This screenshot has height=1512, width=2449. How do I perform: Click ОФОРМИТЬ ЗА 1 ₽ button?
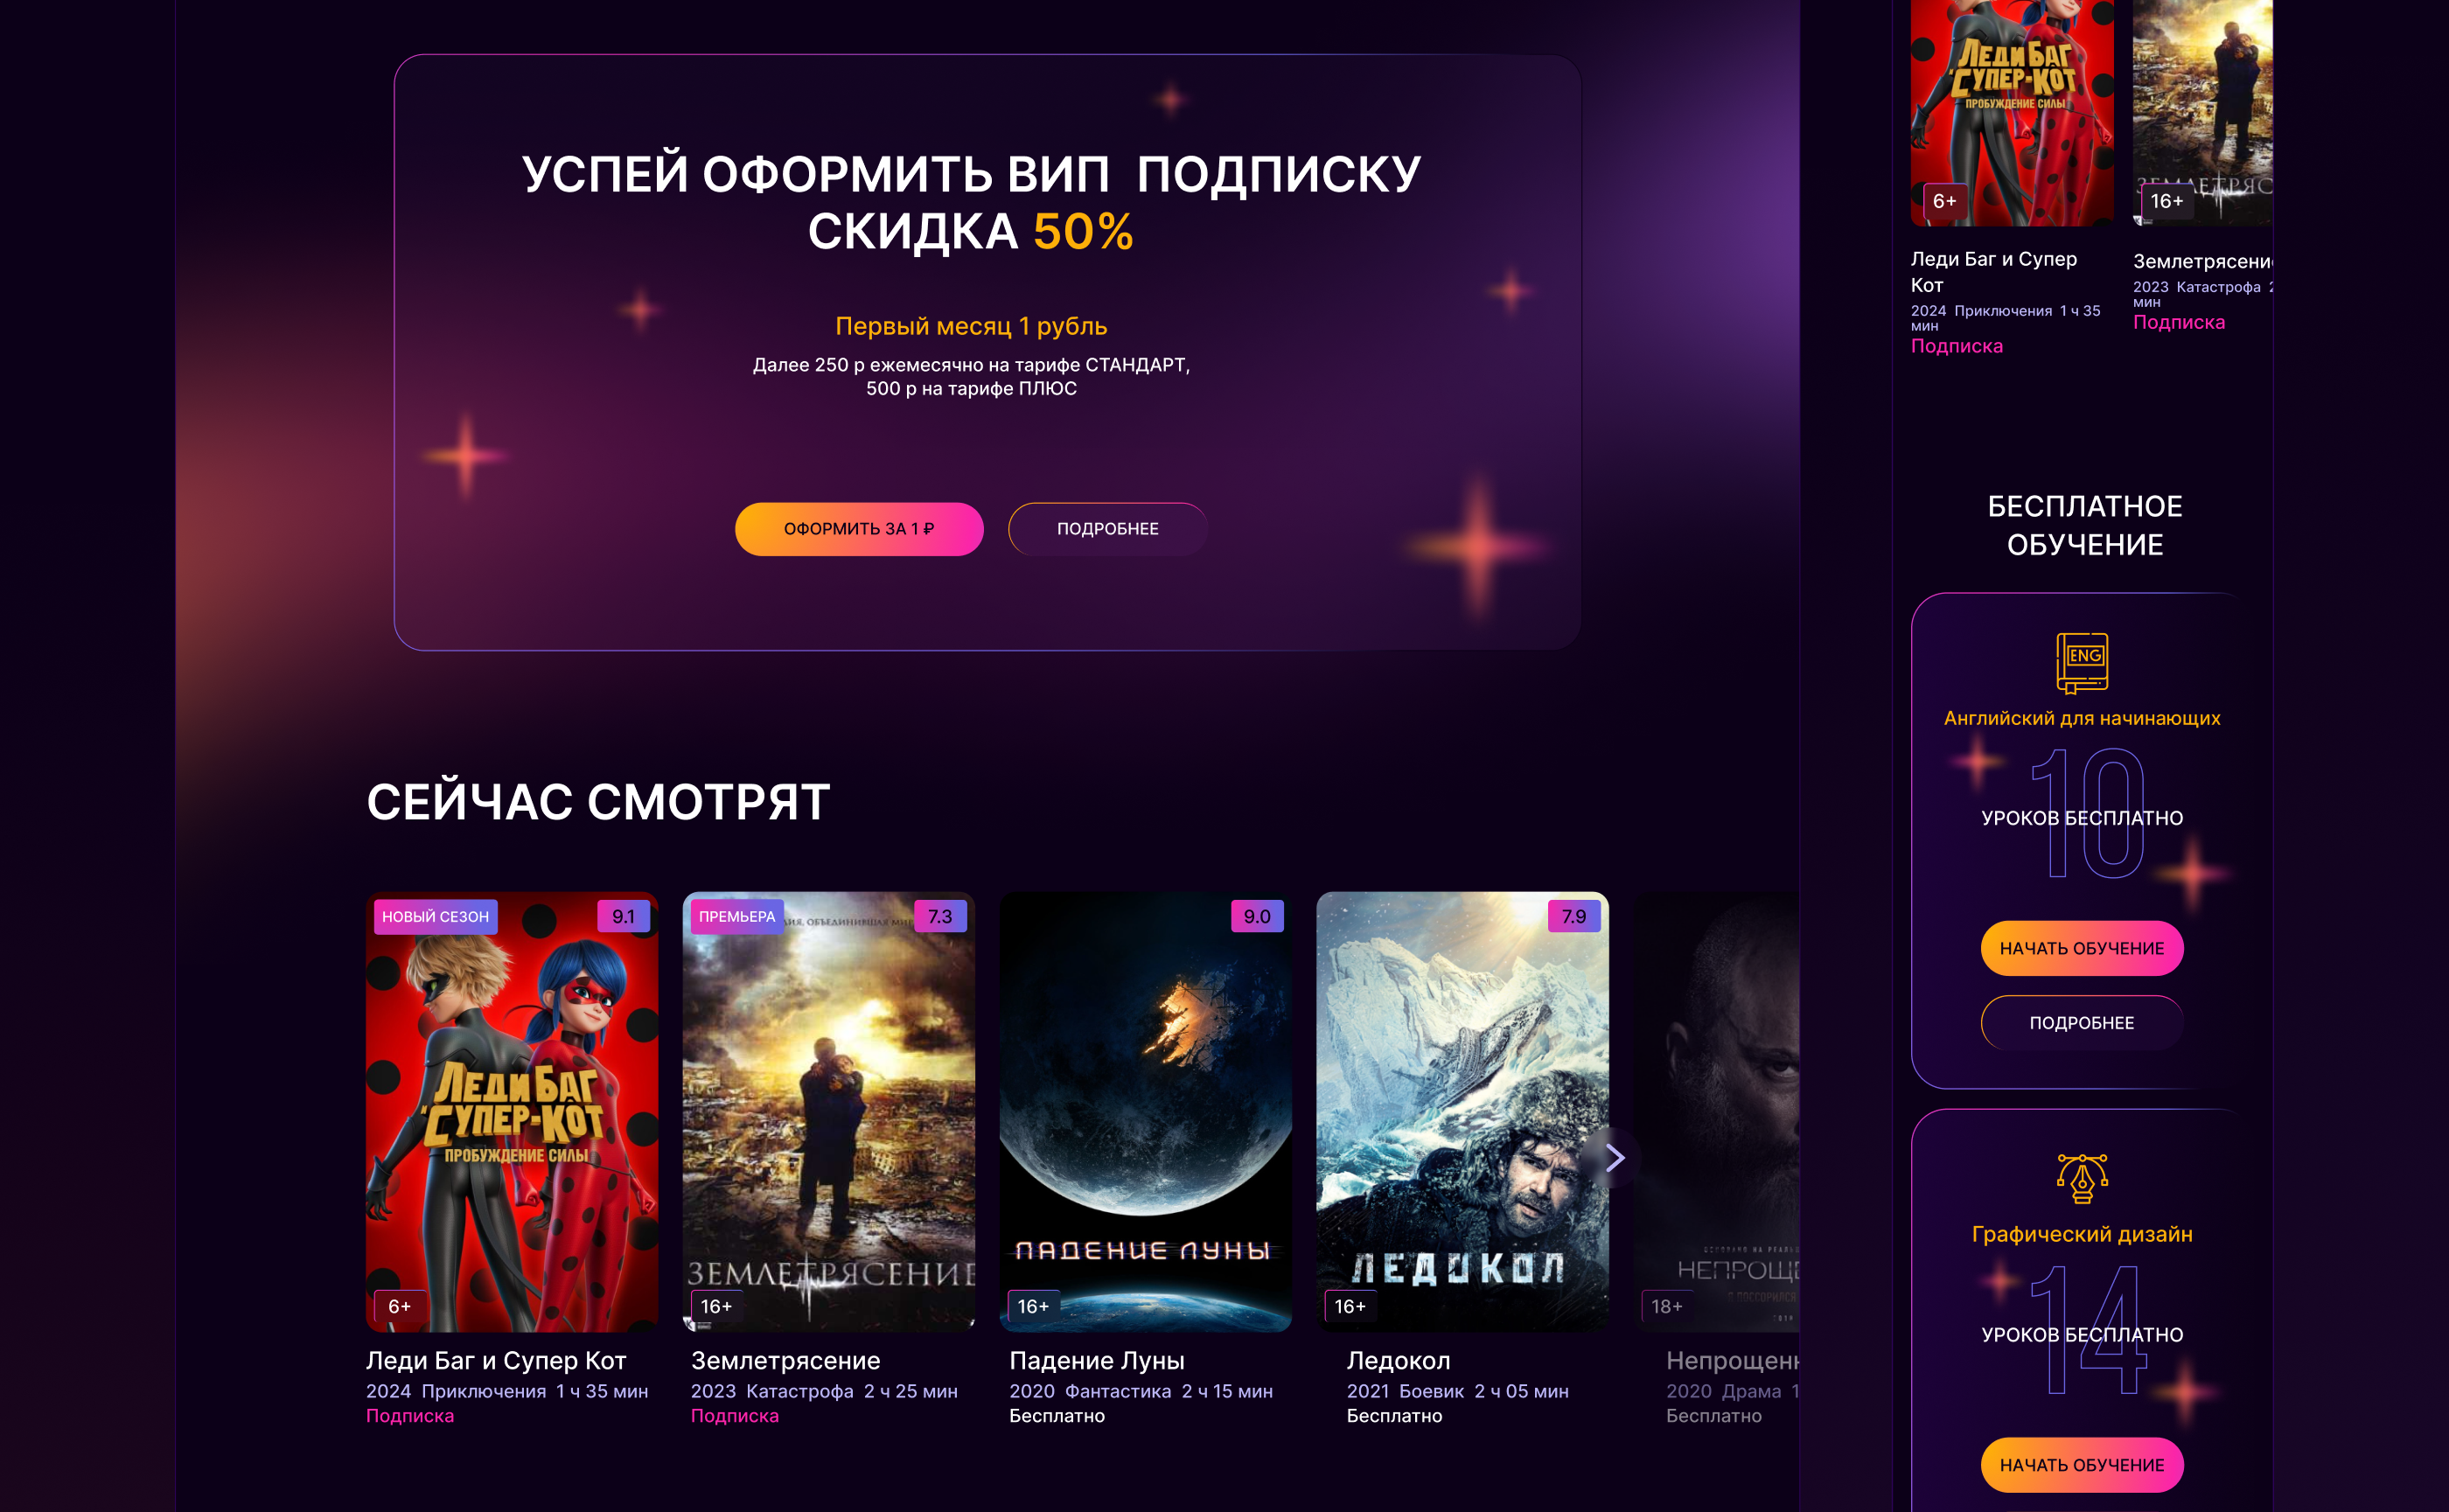(x=859, y=529)
